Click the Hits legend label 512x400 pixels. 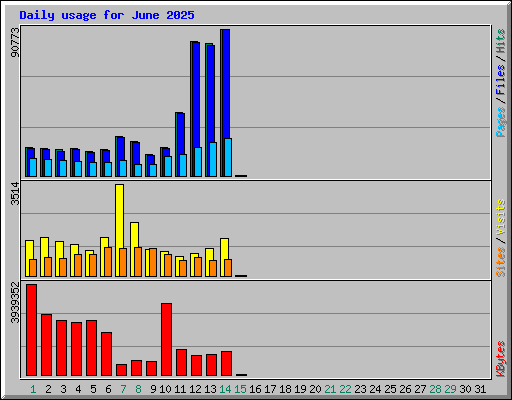pyautogui.click(x=500, y=41)
